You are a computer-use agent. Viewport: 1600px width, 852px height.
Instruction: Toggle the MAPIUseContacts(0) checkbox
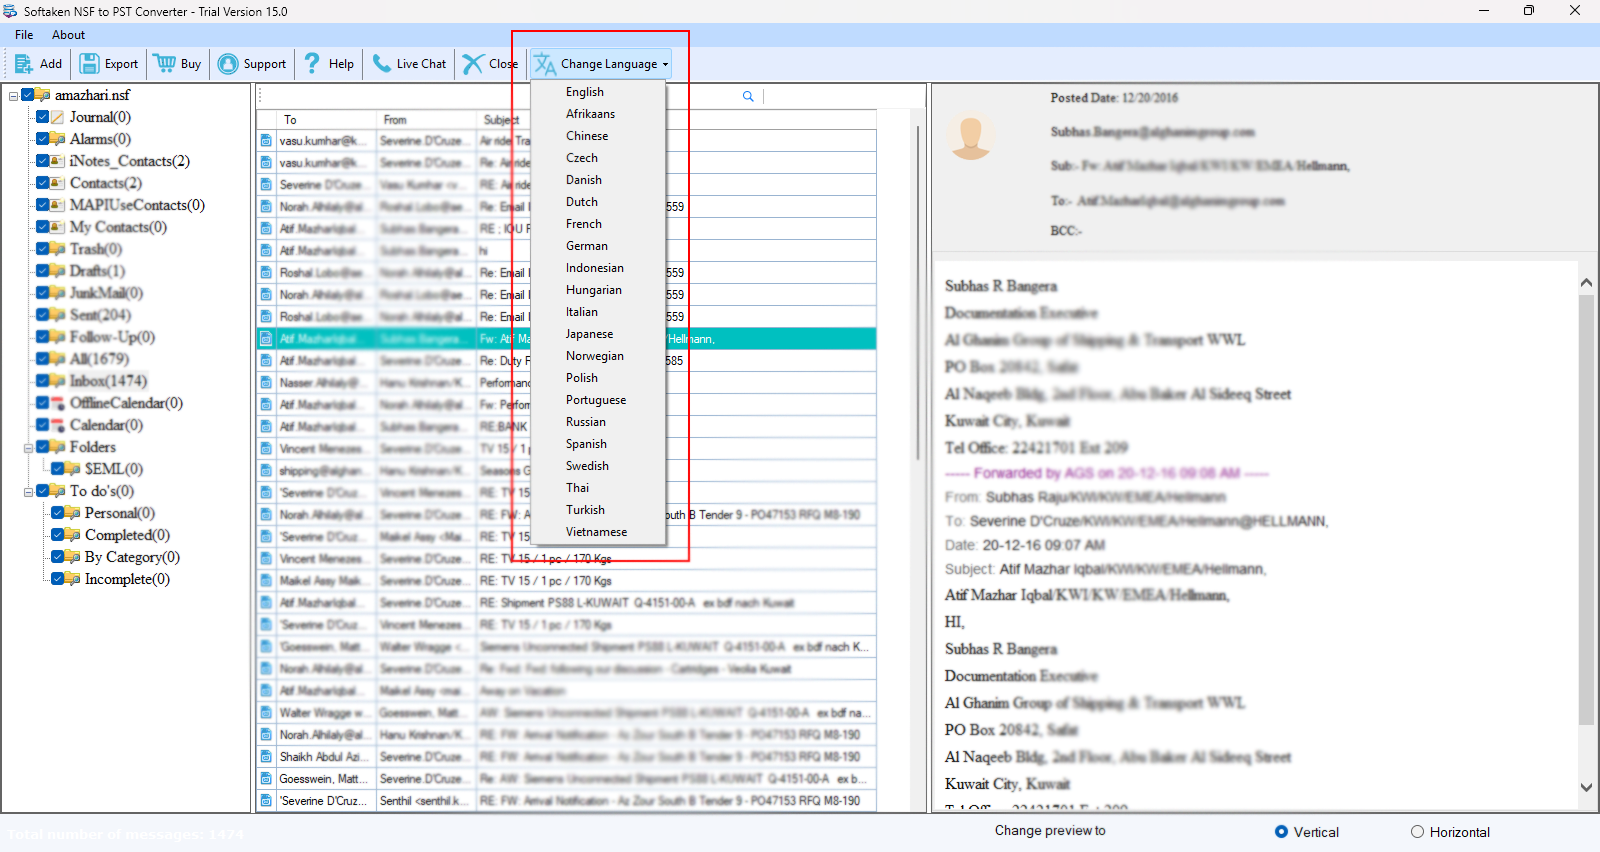click(x=42, y=205)
